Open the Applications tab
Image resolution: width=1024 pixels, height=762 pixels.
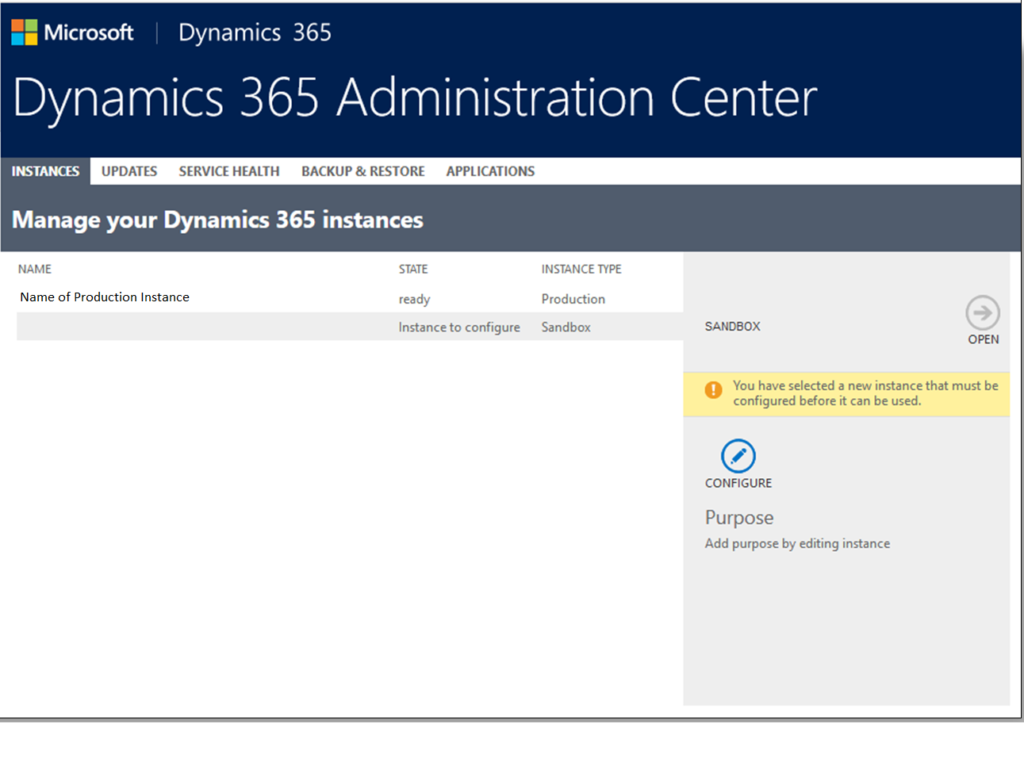click(490, 171)
